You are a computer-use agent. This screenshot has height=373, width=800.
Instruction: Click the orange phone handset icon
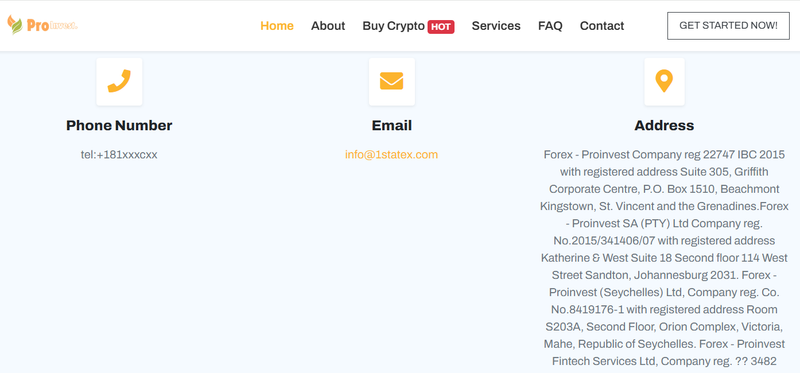point(119,81)
